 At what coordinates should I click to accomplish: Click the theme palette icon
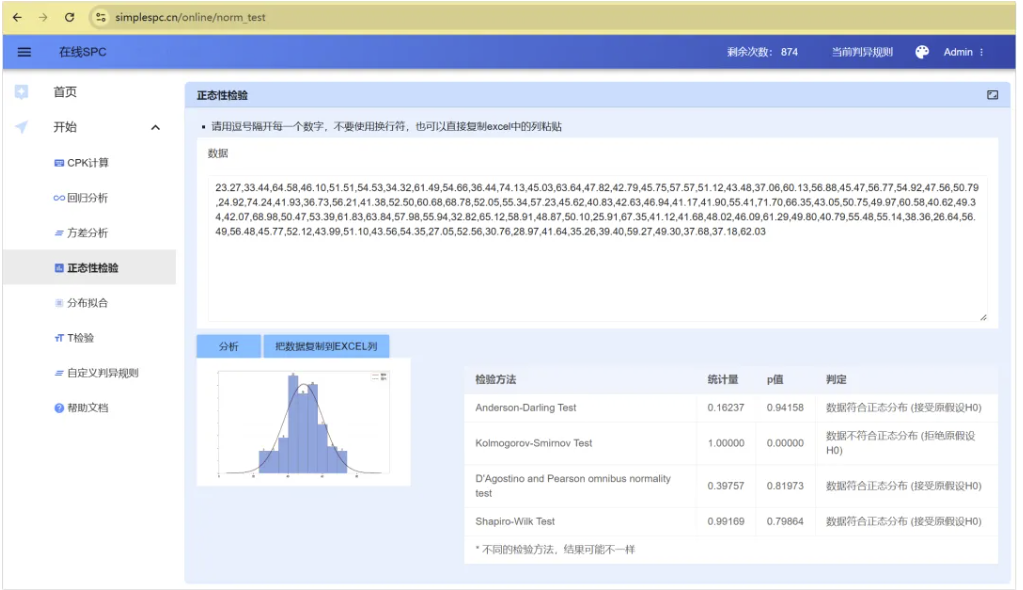922,52
